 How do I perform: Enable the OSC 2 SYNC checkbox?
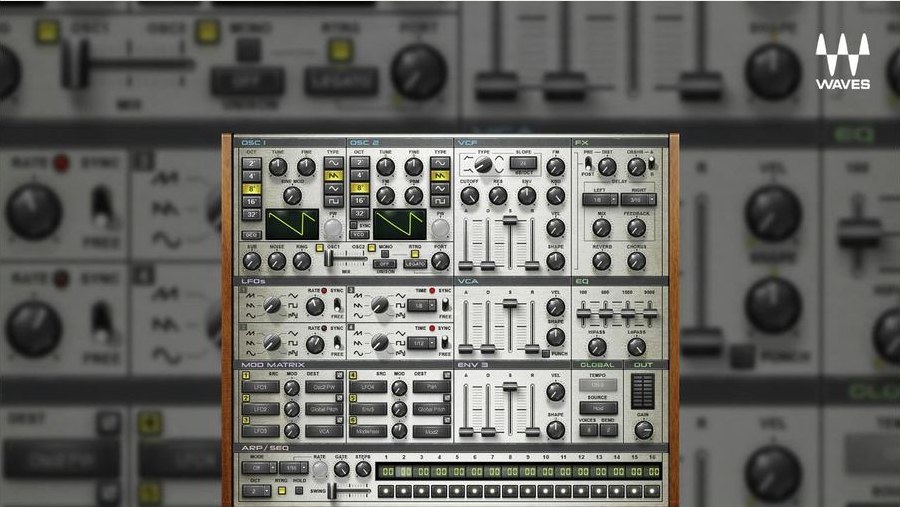(353, 225)
